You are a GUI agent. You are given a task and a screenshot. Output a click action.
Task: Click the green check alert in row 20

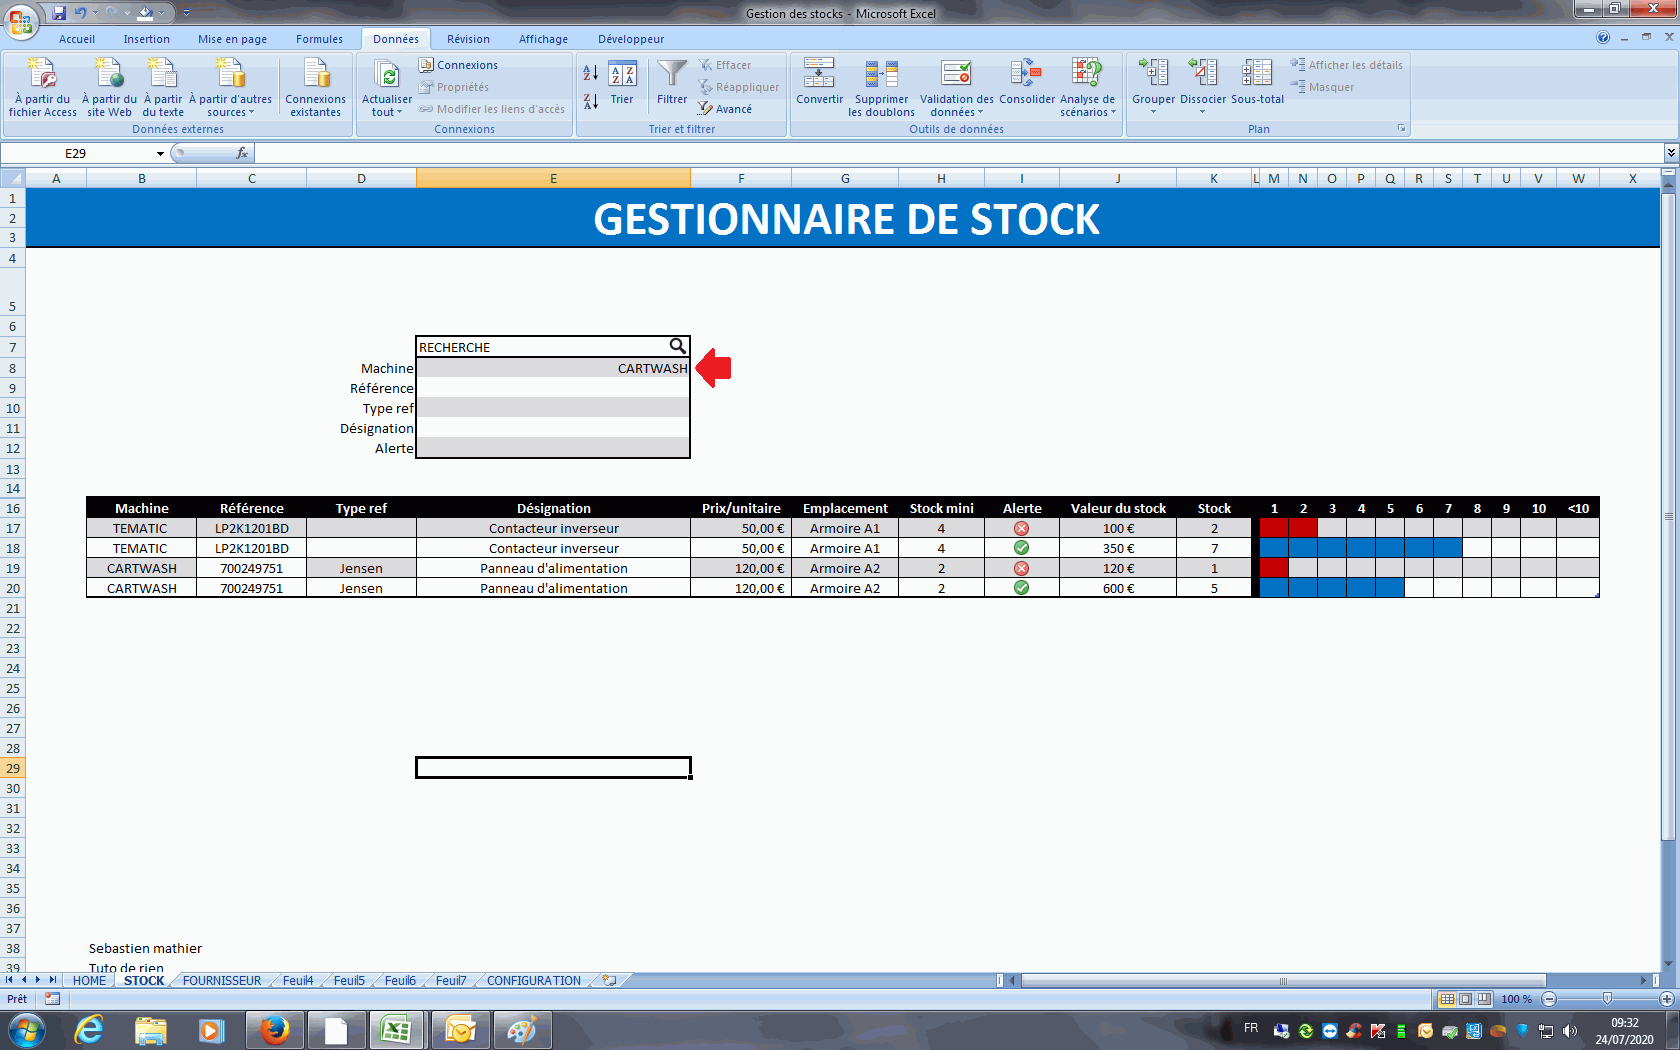[x=1021, y=588]
